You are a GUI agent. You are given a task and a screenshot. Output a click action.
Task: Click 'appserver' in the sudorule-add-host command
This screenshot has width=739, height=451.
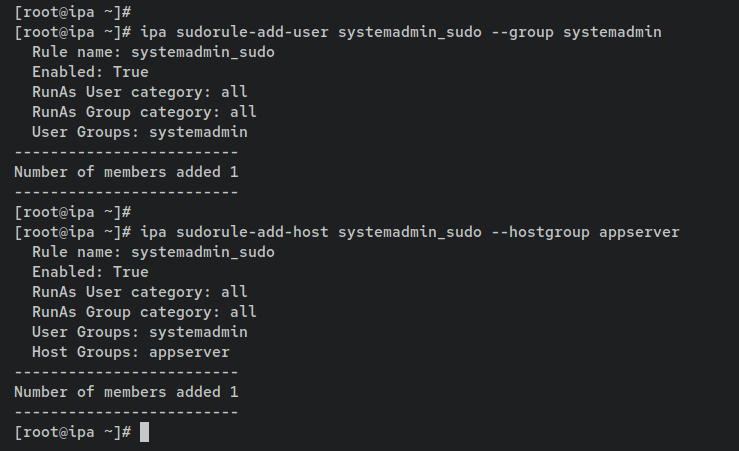pyautogui.click(x=639, y=232)
